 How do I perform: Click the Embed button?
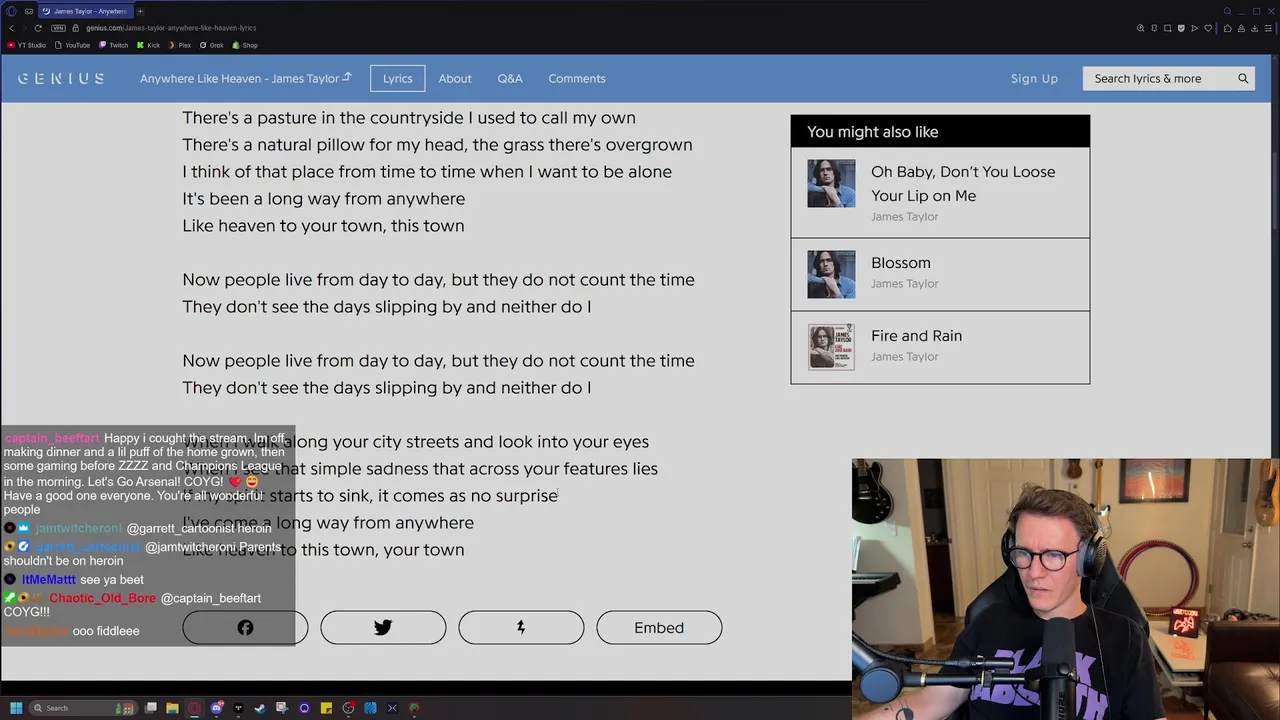click(659, 627)
